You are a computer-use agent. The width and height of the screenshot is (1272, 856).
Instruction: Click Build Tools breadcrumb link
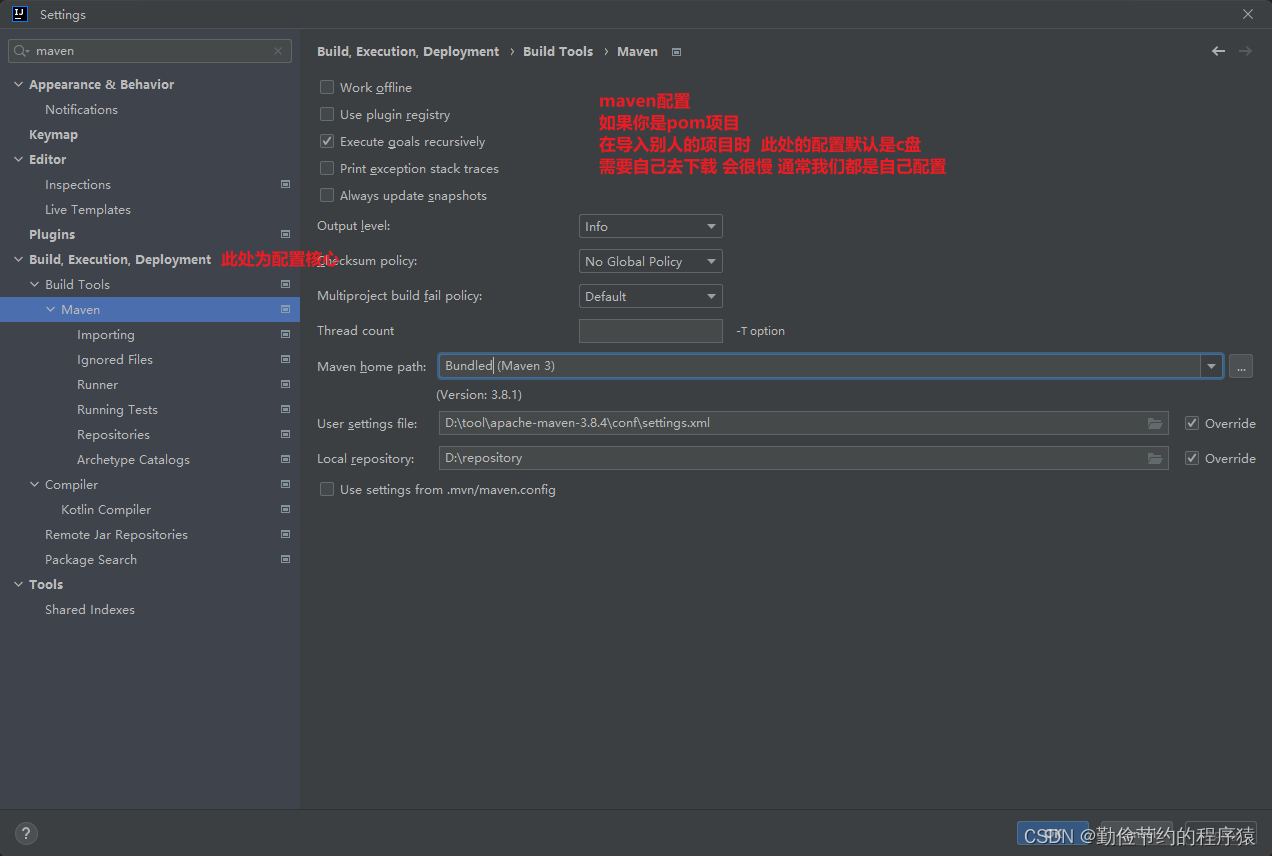(558, 51)
